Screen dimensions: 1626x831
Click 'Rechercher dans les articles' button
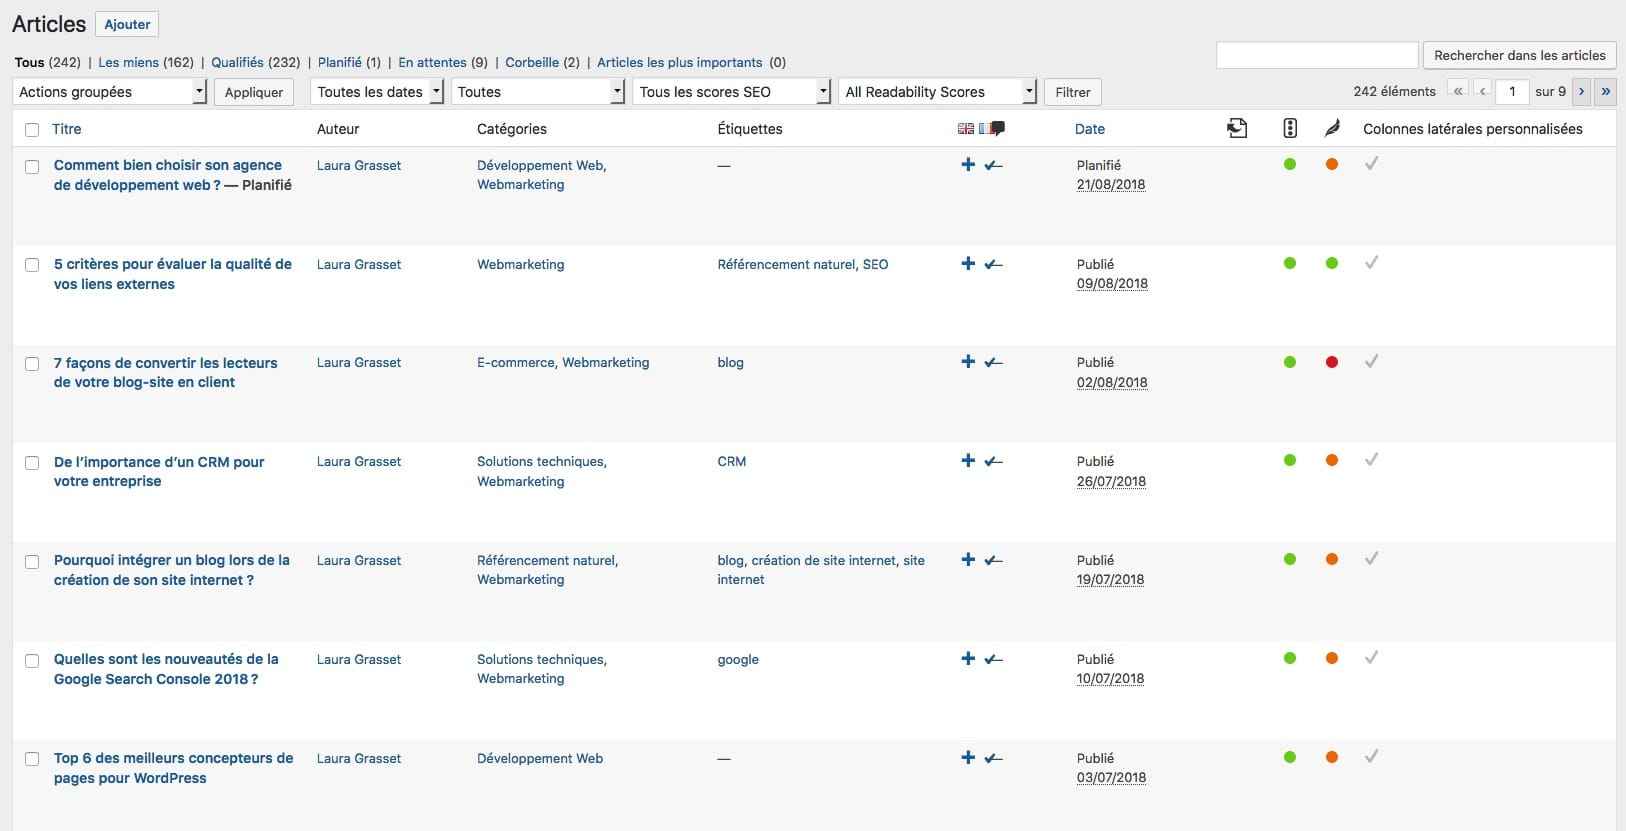pos(1519,55)
